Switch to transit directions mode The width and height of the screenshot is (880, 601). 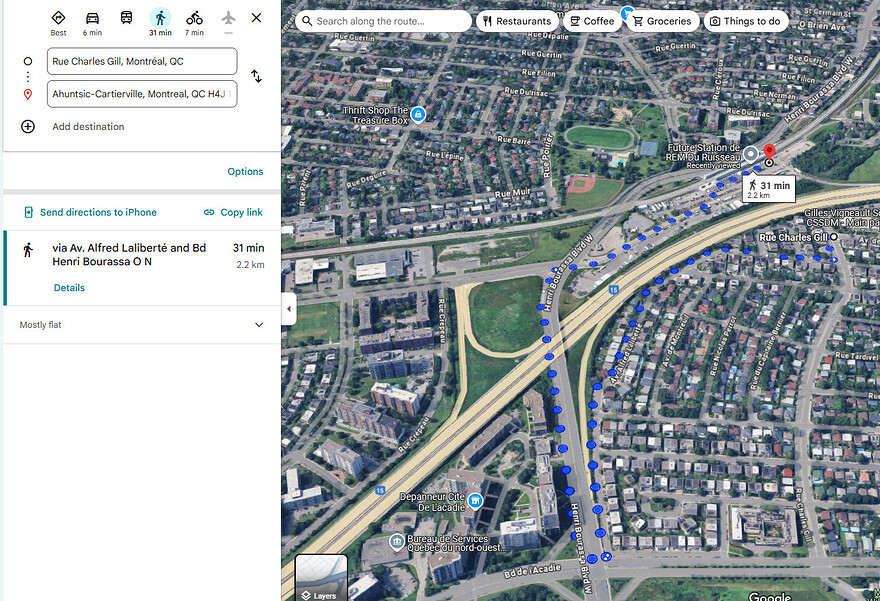[x=126, y=18]
